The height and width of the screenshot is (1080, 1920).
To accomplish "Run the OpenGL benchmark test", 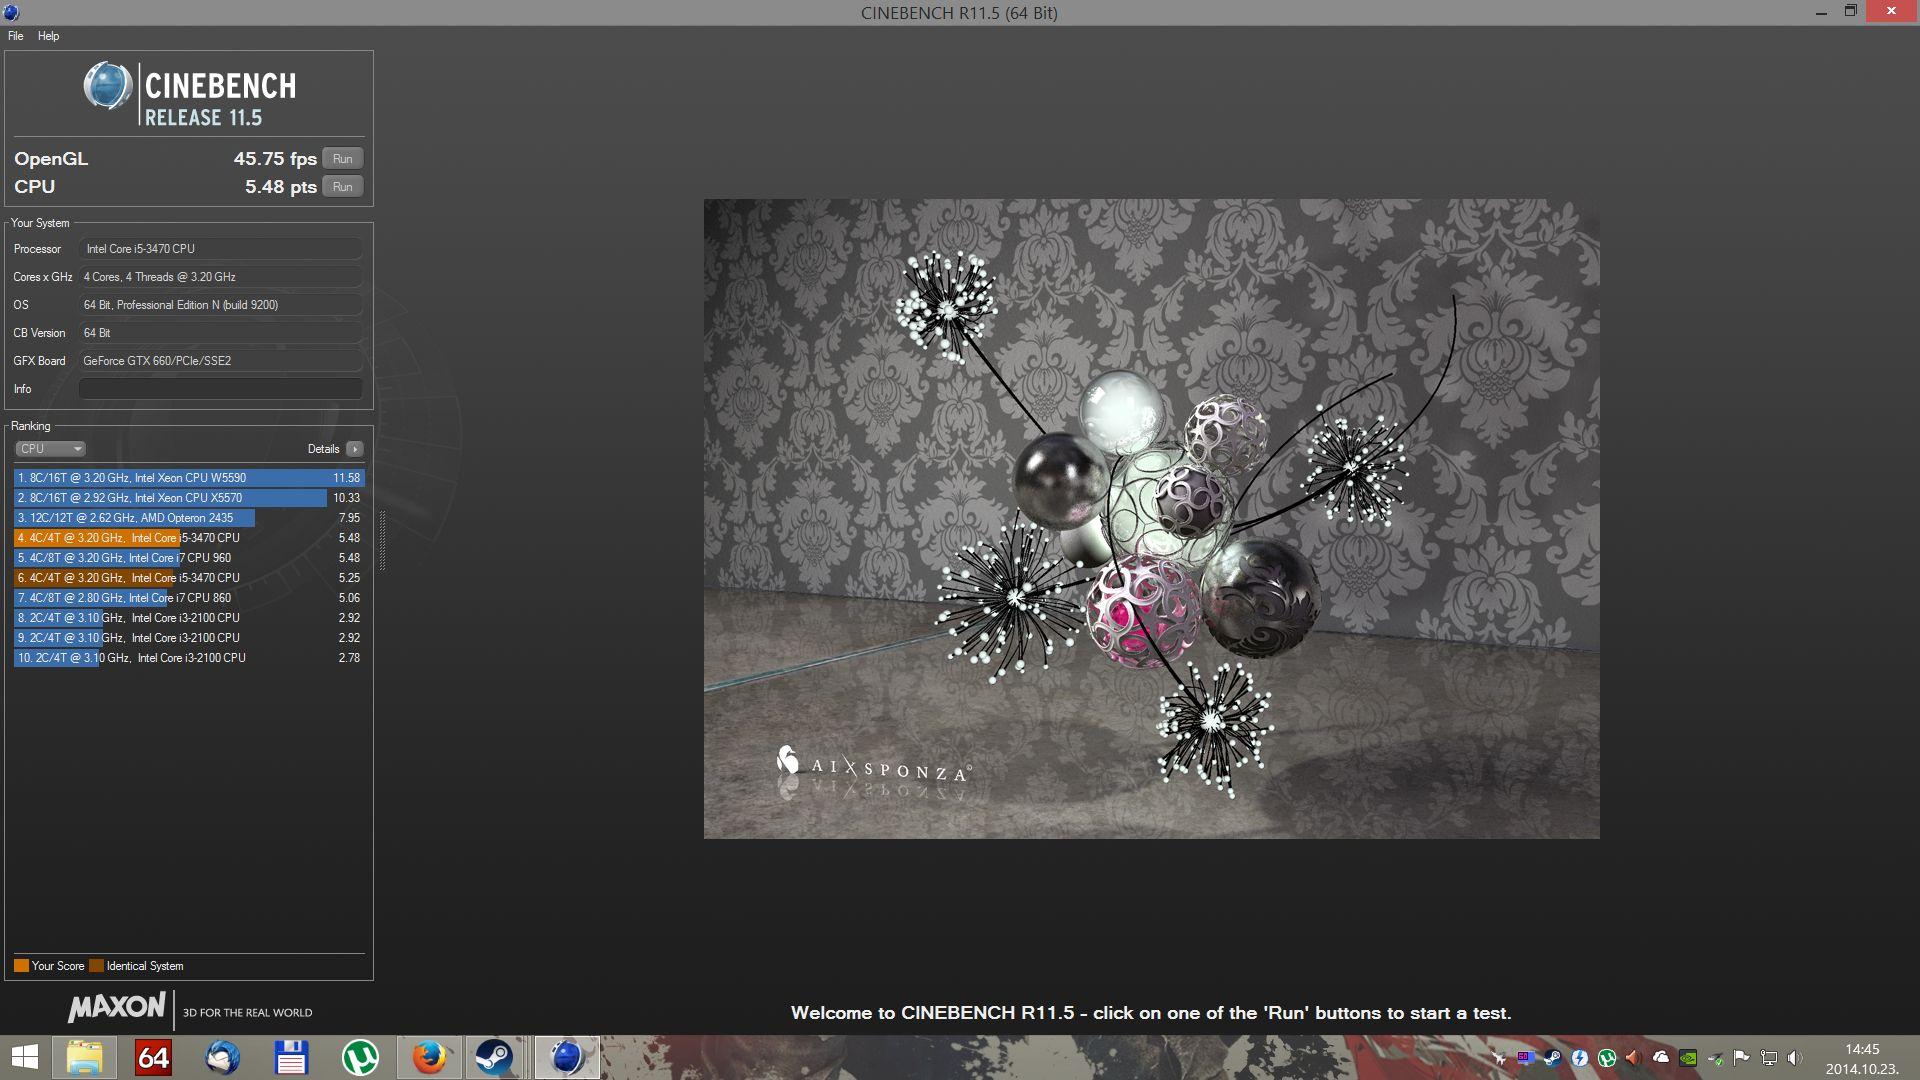I will (342, 159).
